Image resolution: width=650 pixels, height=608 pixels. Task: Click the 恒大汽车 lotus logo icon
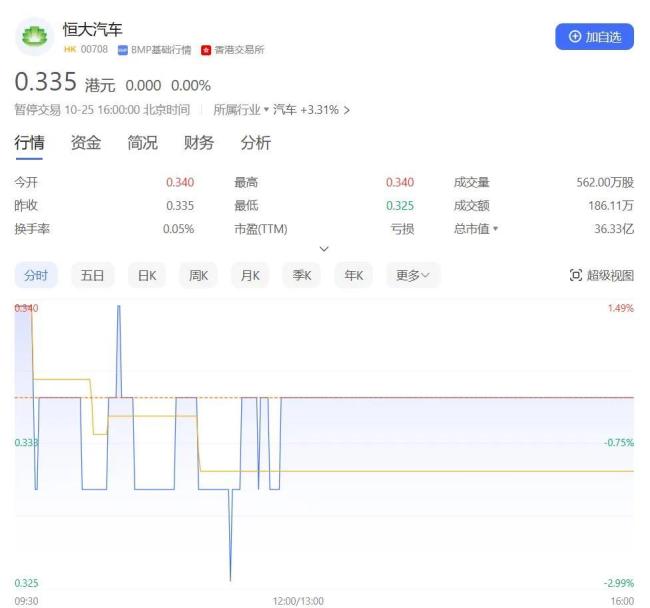pos(34,36)
